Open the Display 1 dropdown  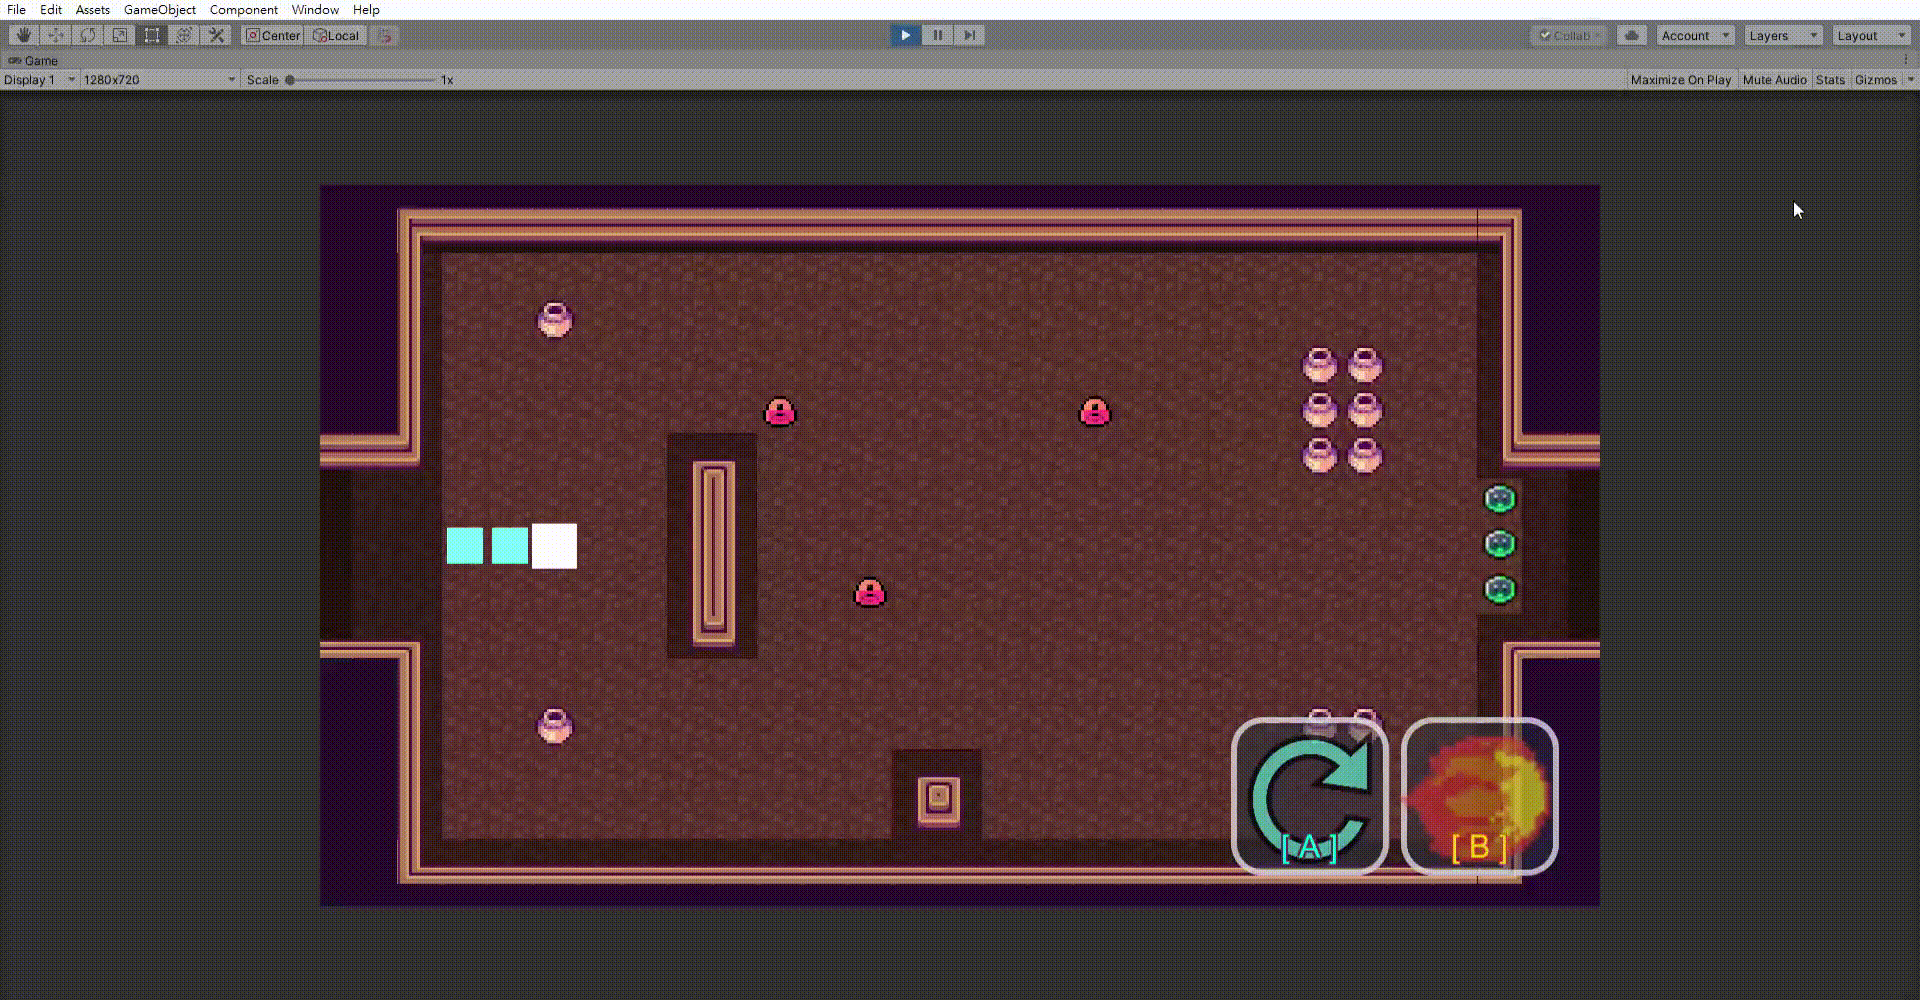[39, 80]
